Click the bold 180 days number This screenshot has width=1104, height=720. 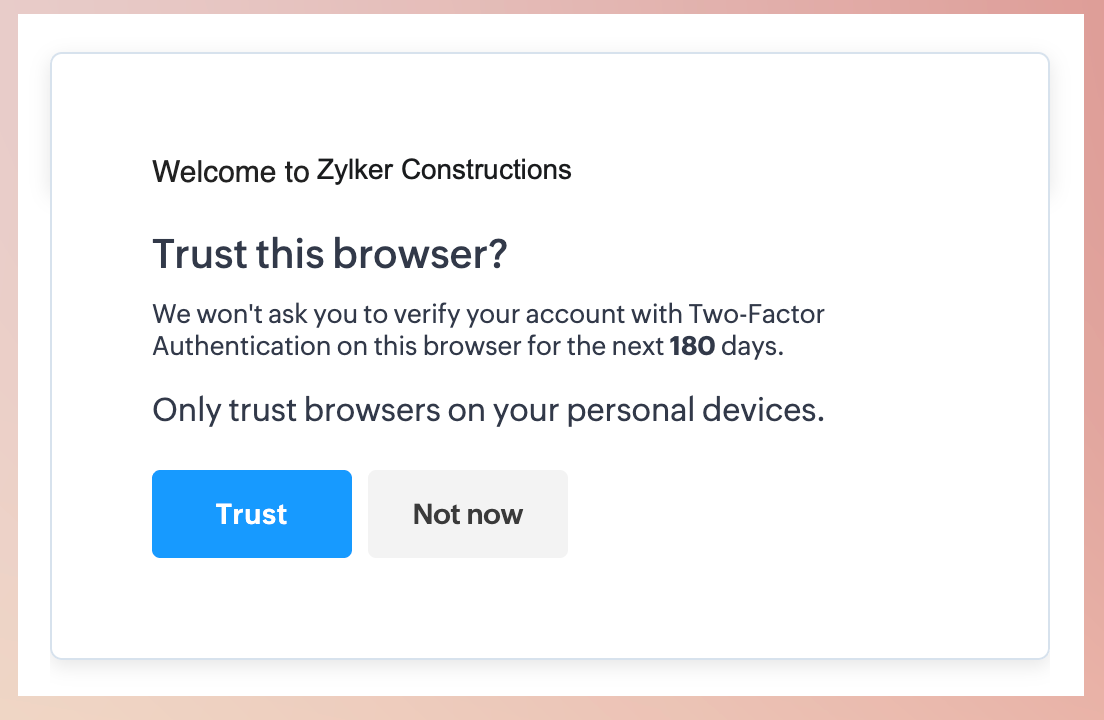[x=692, y=347]
